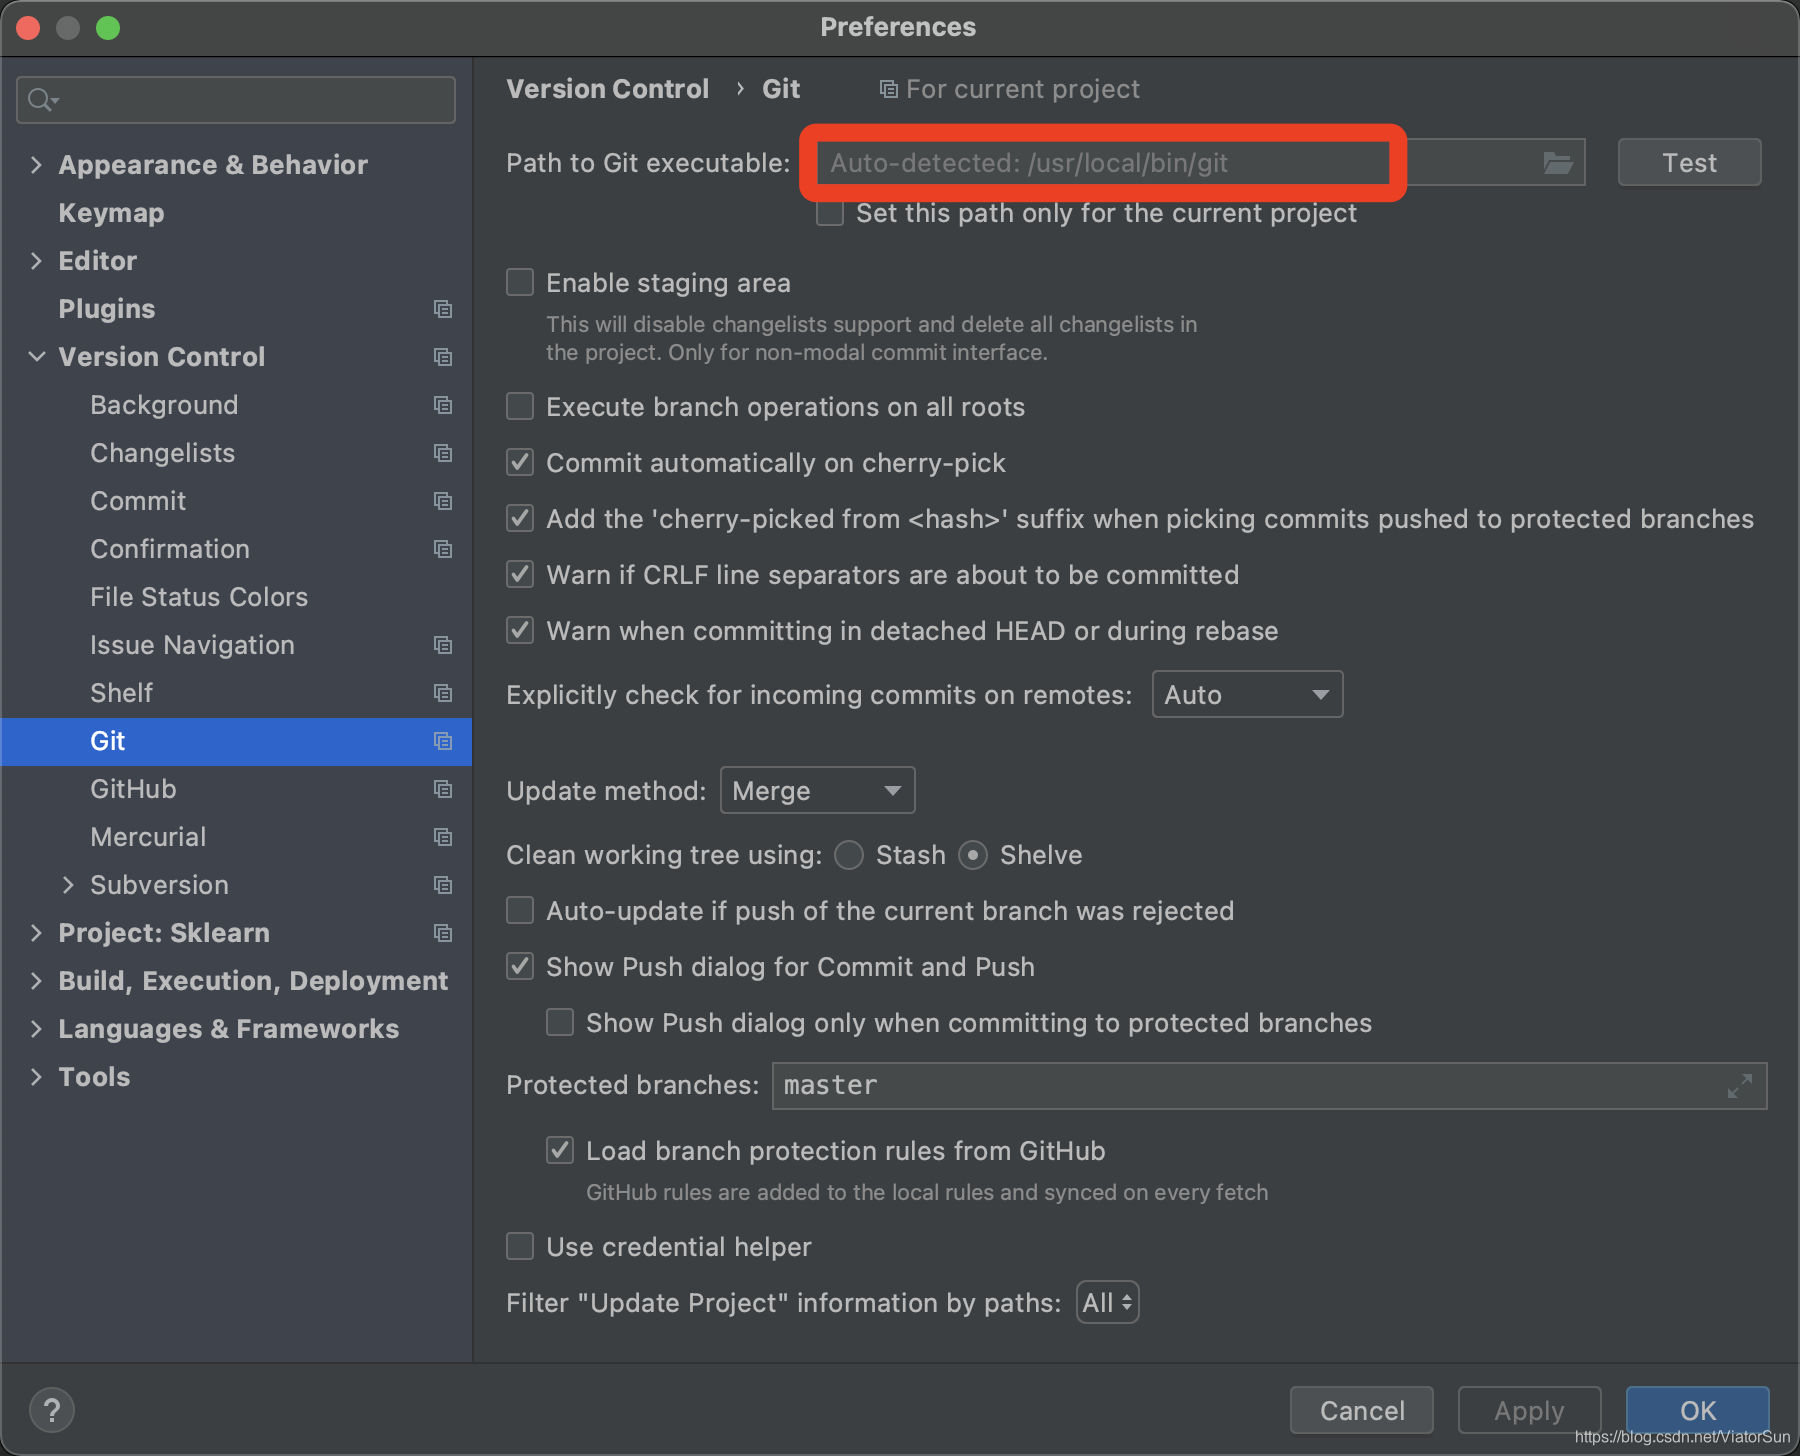Screen dimensions: 1800x1456
Task: Click the For current project icon in header
Action: (x=888, y=90)
